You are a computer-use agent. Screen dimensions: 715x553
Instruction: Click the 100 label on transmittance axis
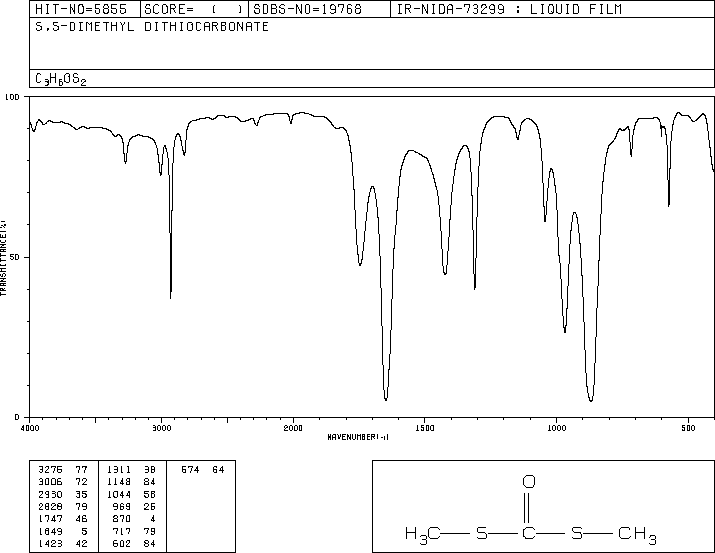12,97
